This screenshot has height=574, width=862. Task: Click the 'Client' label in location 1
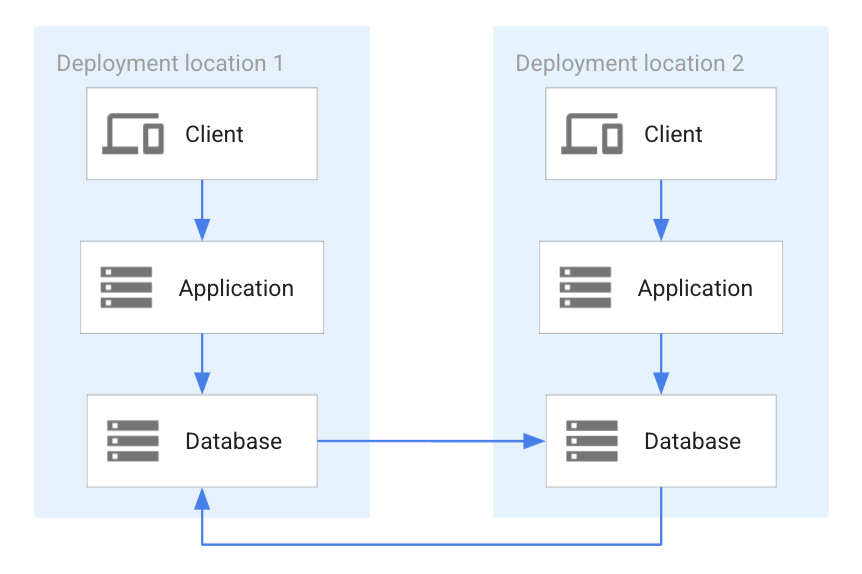(x=214, y=134)
